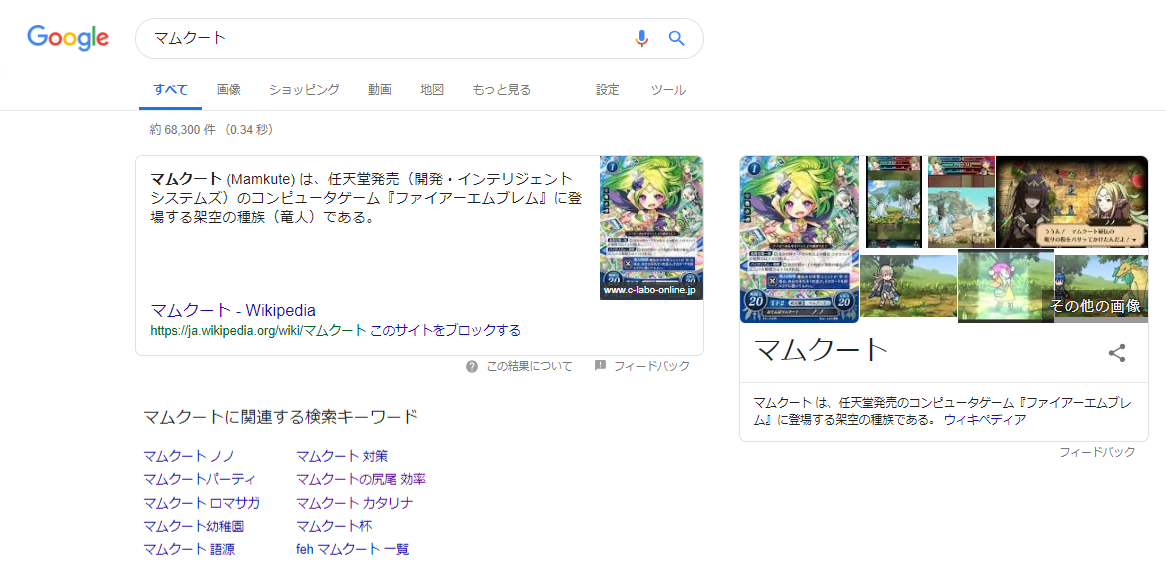The image size is (1166, 574).
Task: Open the large card image in knowledge panel
Action: click(799, 239)
